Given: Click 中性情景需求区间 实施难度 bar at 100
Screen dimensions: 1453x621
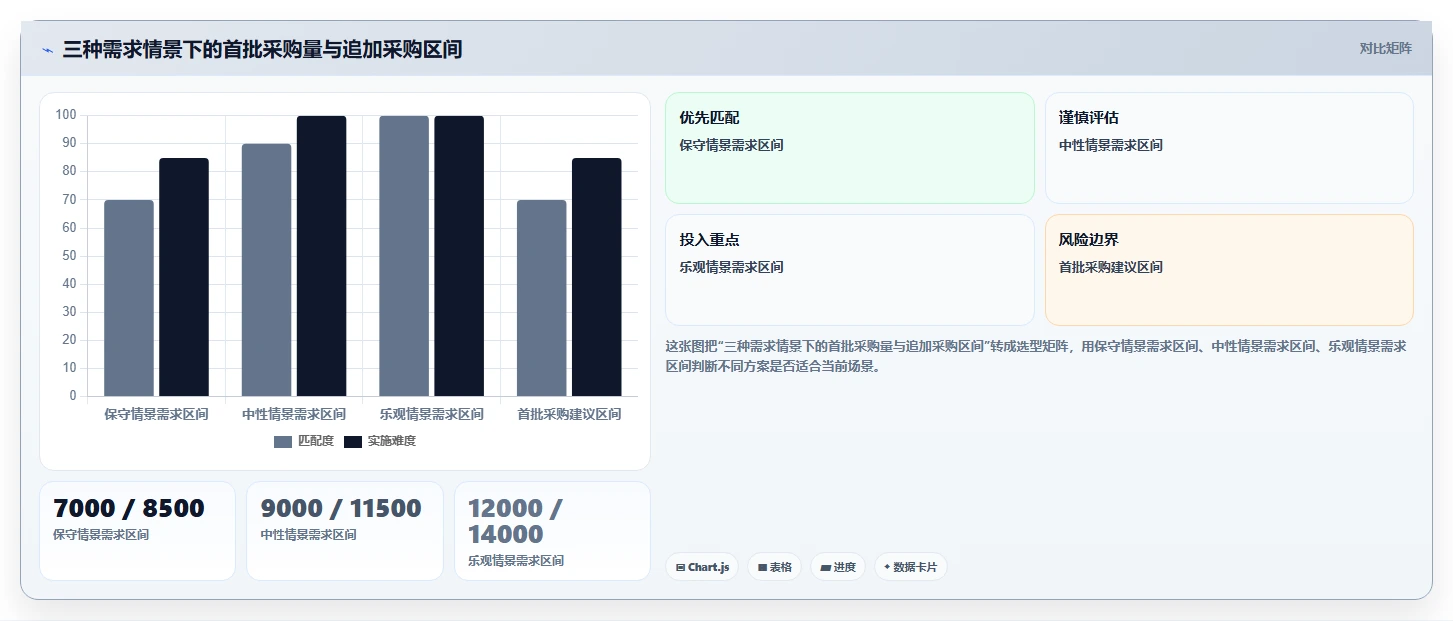Looking at the screenshot, I should coord(321,256).
